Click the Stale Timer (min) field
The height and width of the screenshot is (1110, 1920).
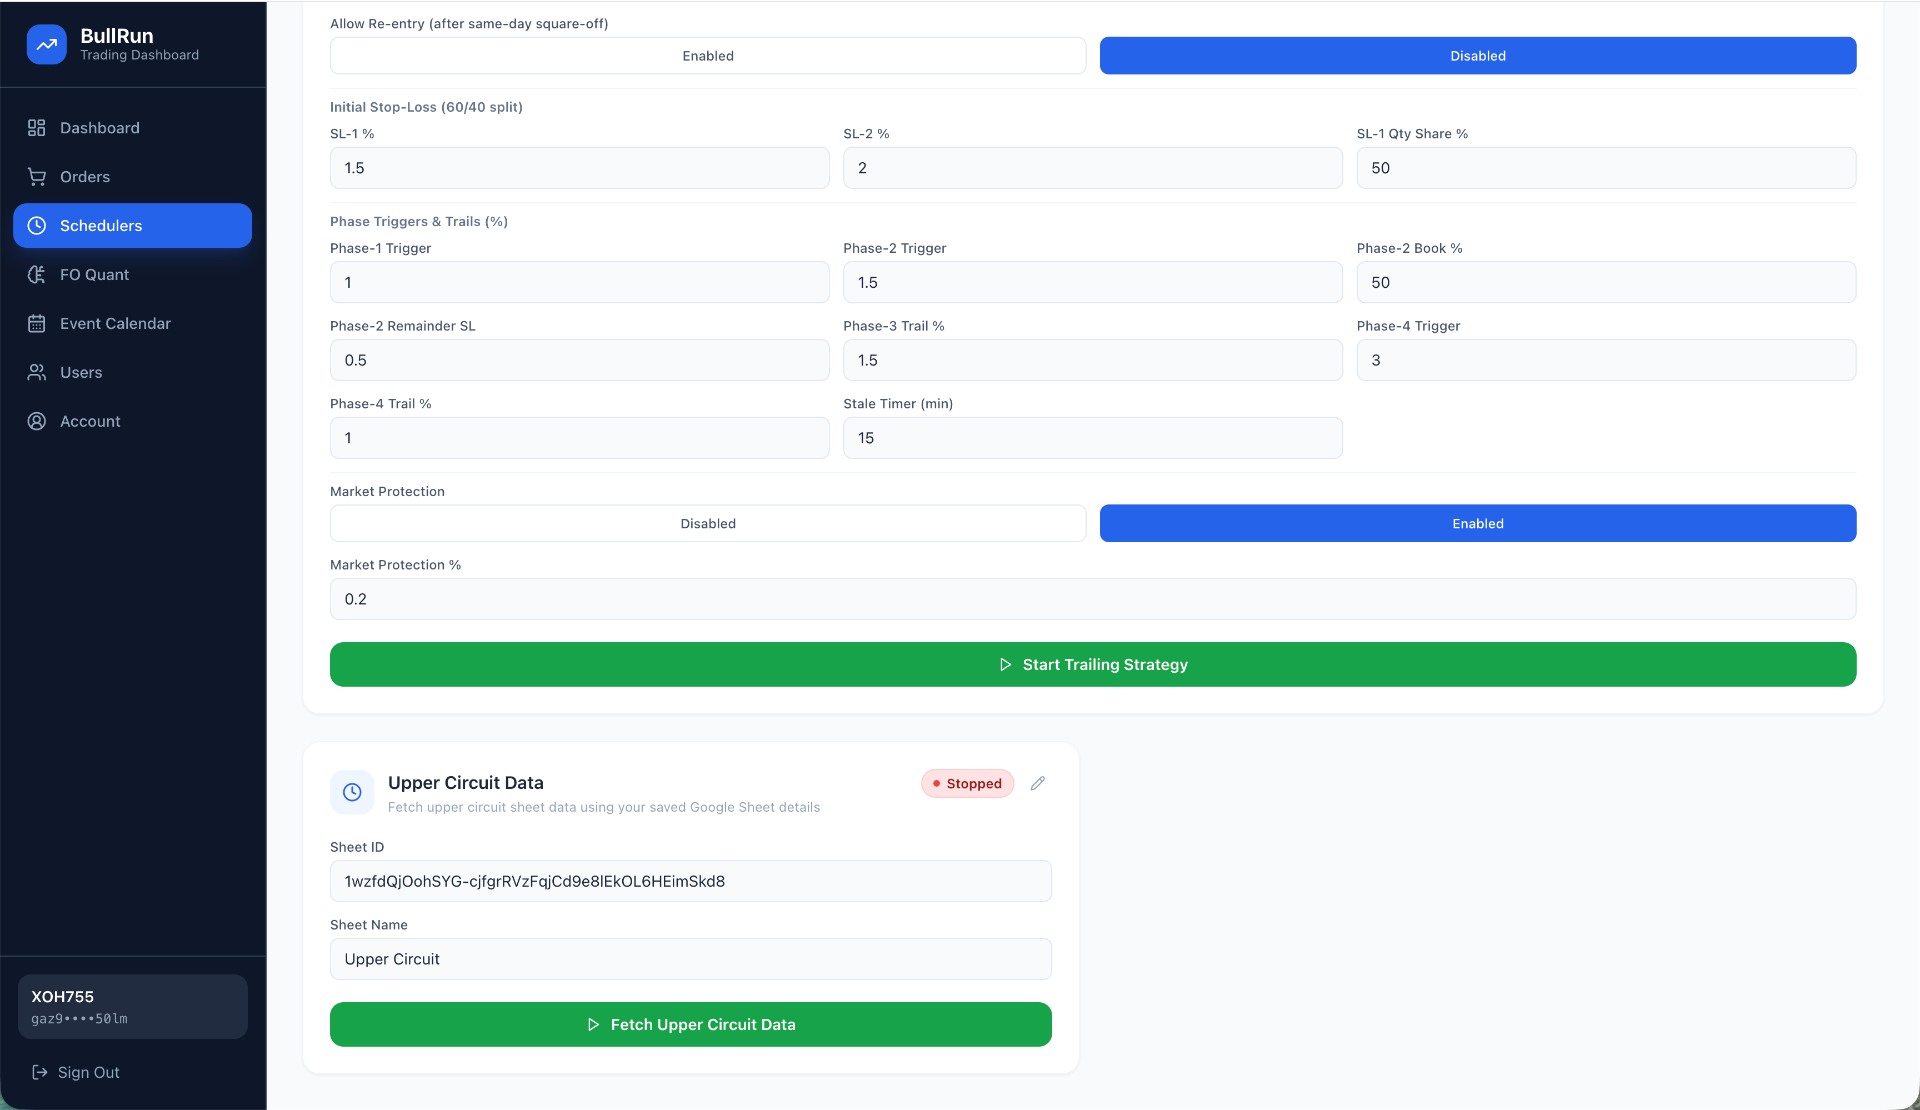1093,438
